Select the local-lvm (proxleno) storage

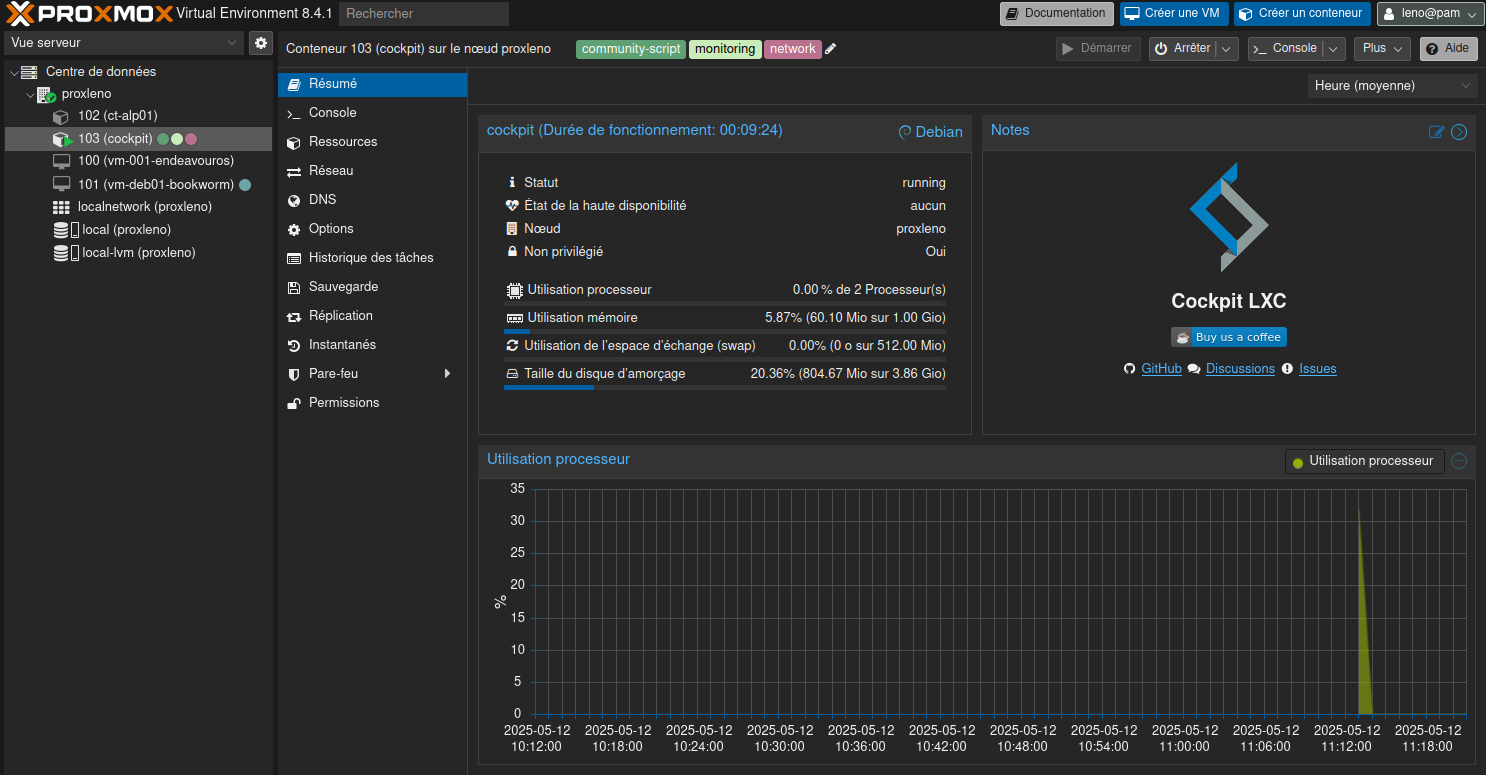138,253
